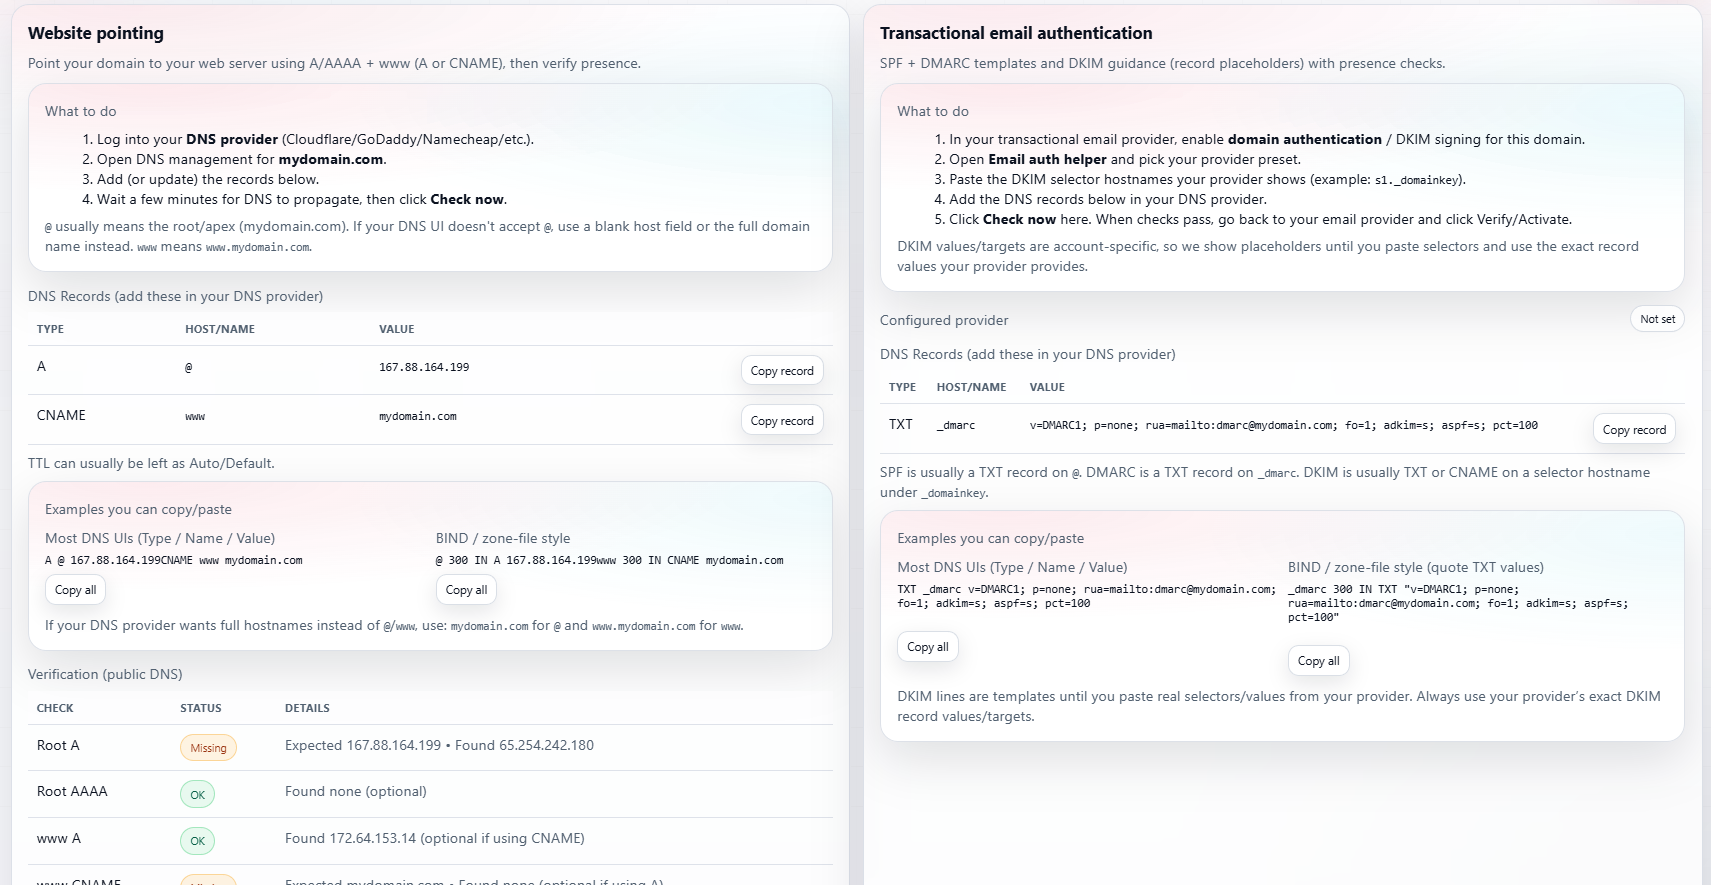
Task: Click the OK badge on Root AAAA check
Action: (197, 793)
